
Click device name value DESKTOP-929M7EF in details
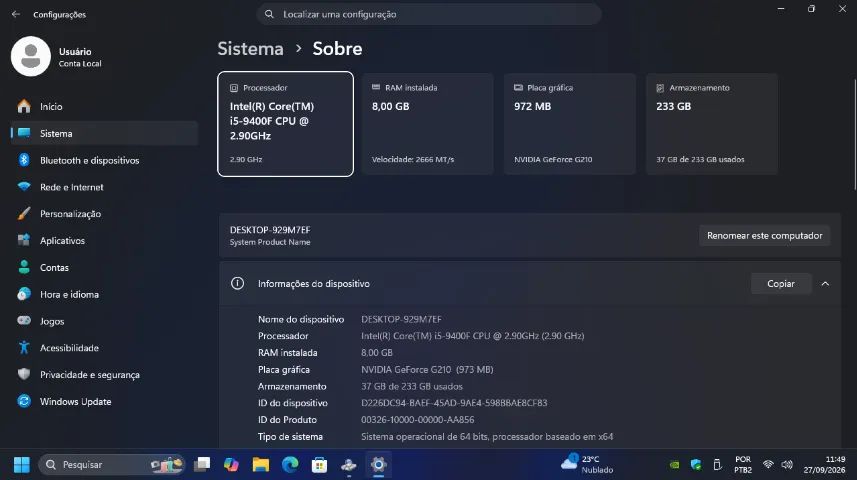(x=401, y=319)
